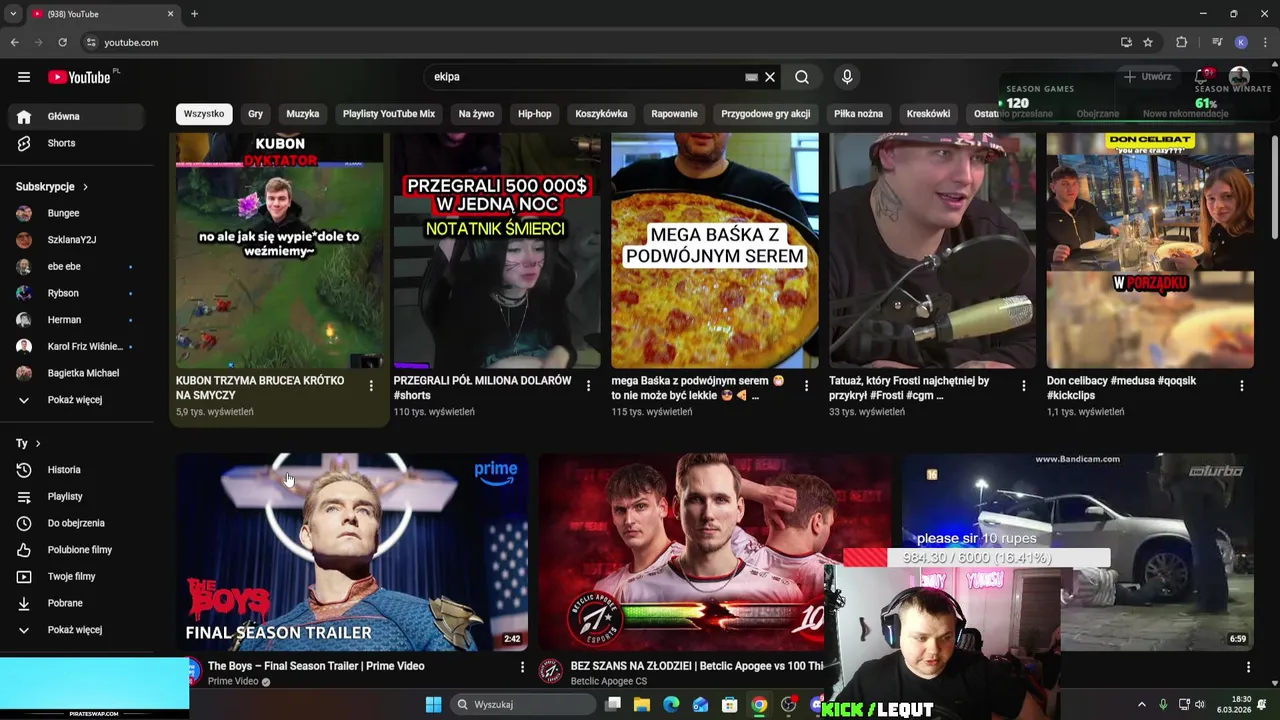The height and width of the screenshot is (720, 1280).
Task: Select the Wszystko filter chip
Action: [204, 114]
